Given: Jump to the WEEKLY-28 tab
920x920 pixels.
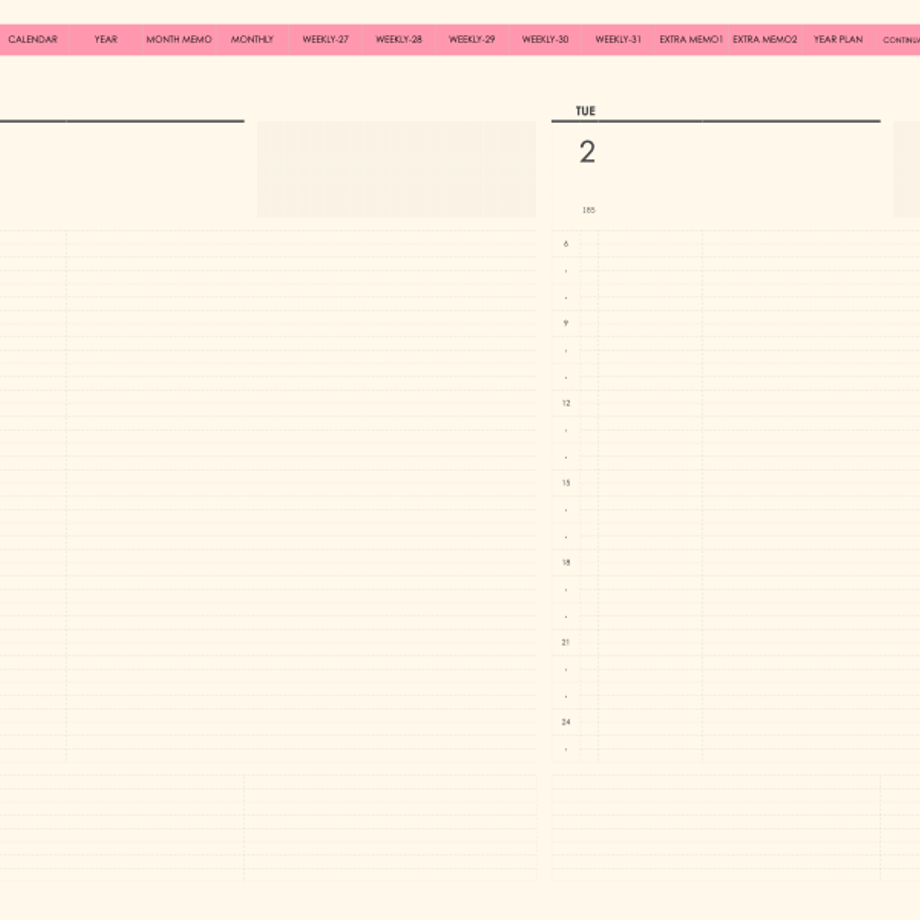Looking at the screenshot, I should click(x=399, y=39).
